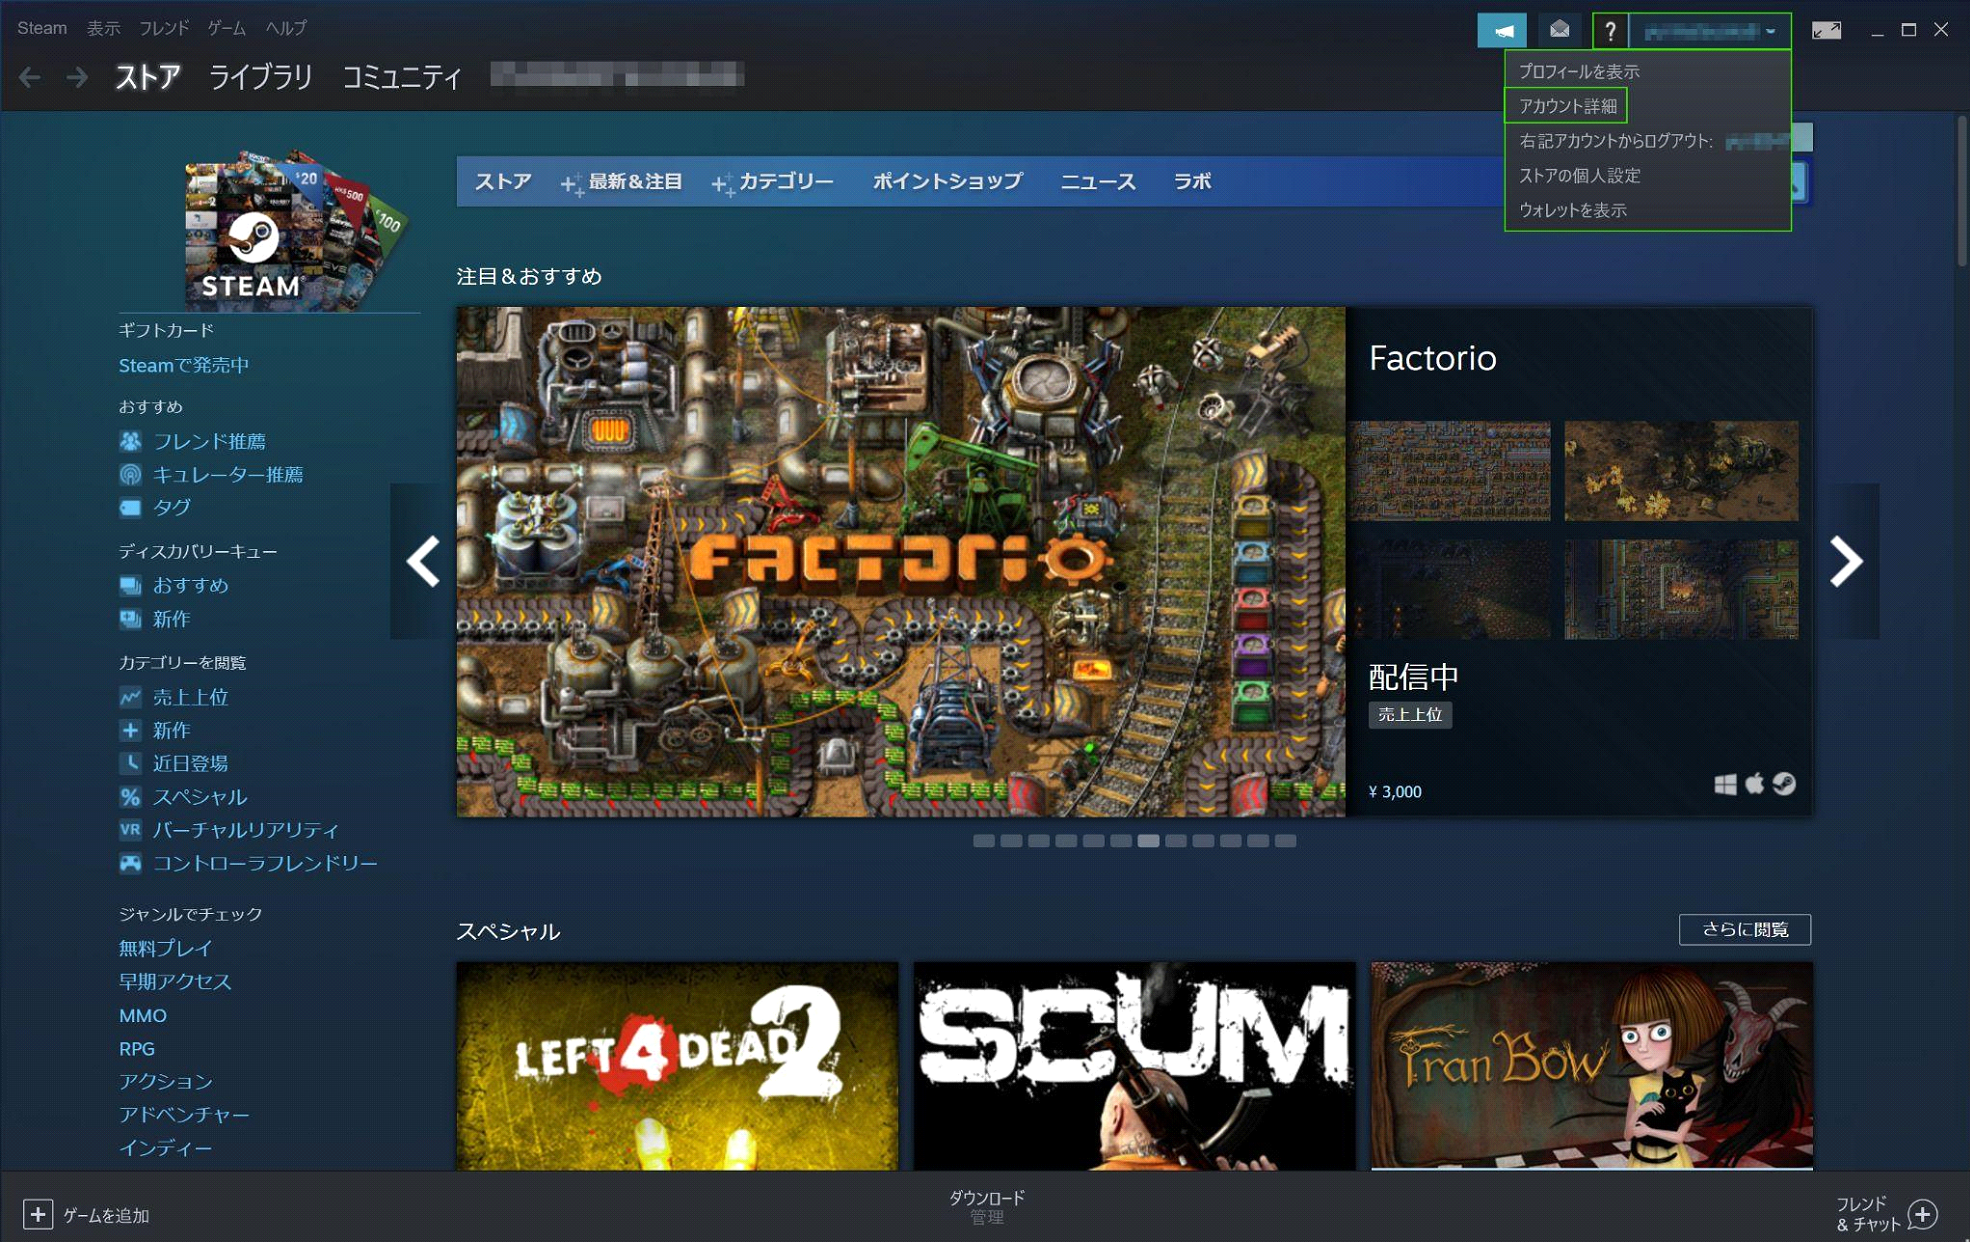Image resolution: width=1970 pixels, height=1242 pixels.
Task: Click the 売上上位 tag on Factorio
Action: pos(1410,714)
